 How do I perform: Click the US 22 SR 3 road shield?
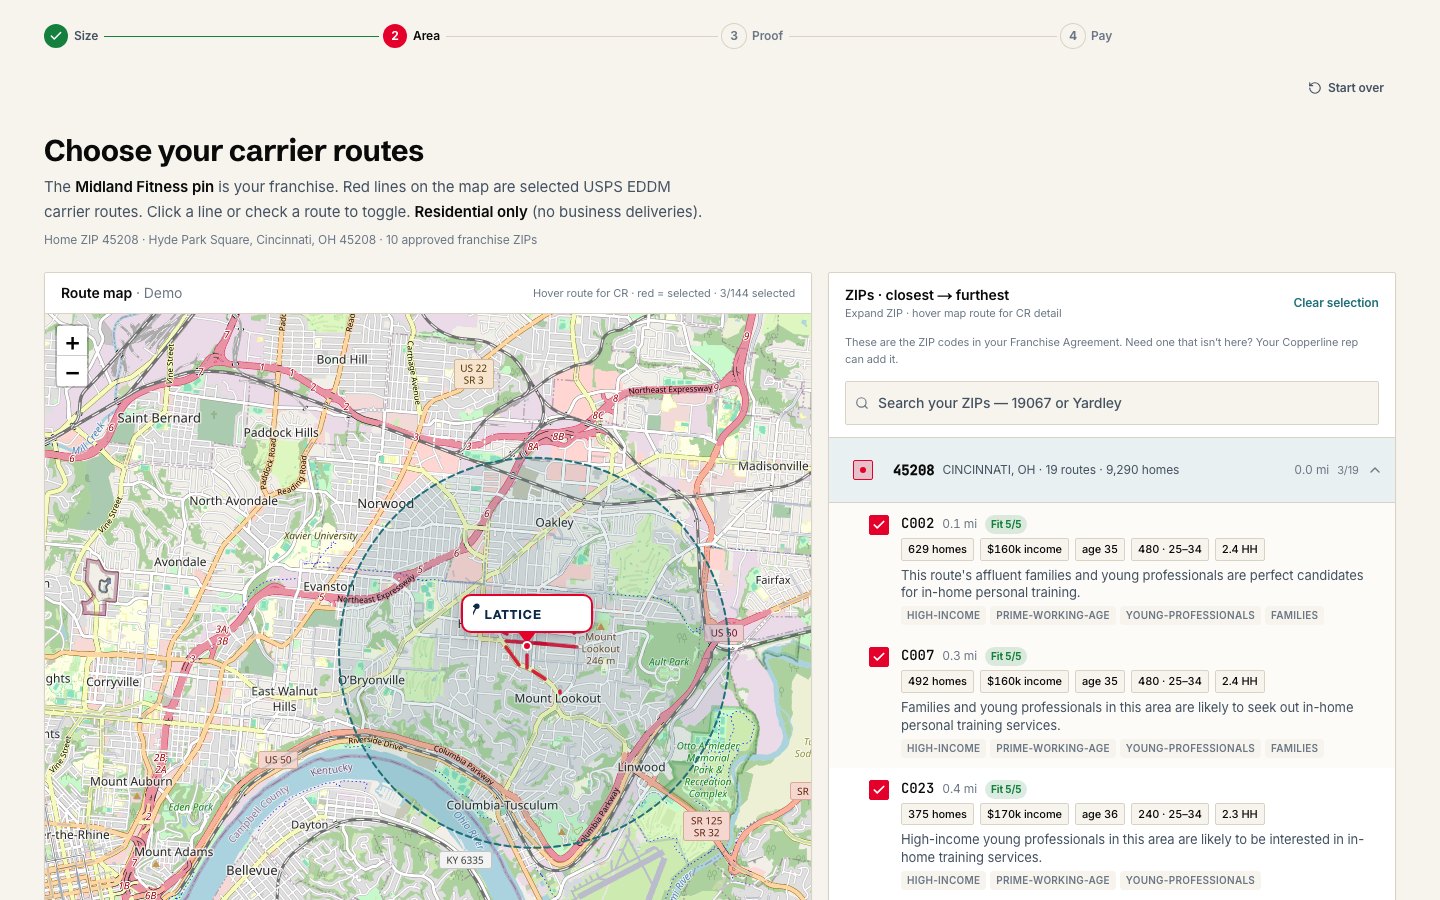[x=473, y=374]
